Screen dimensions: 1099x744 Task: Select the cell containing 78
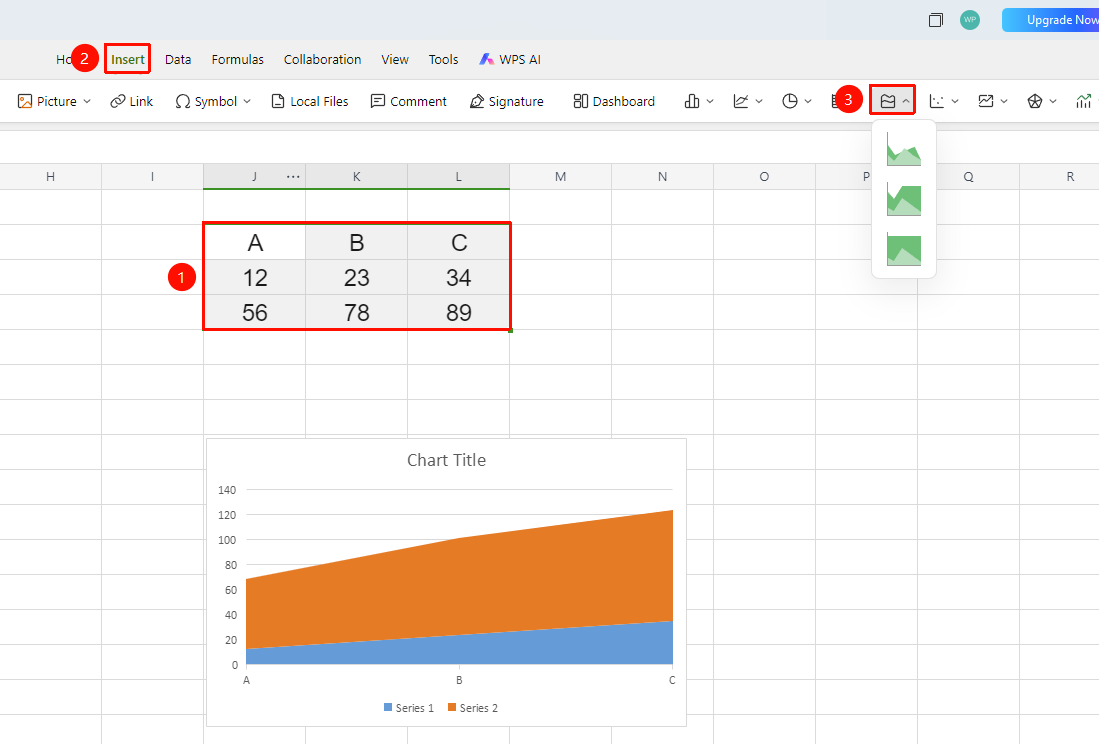click(x=357, y=312)
